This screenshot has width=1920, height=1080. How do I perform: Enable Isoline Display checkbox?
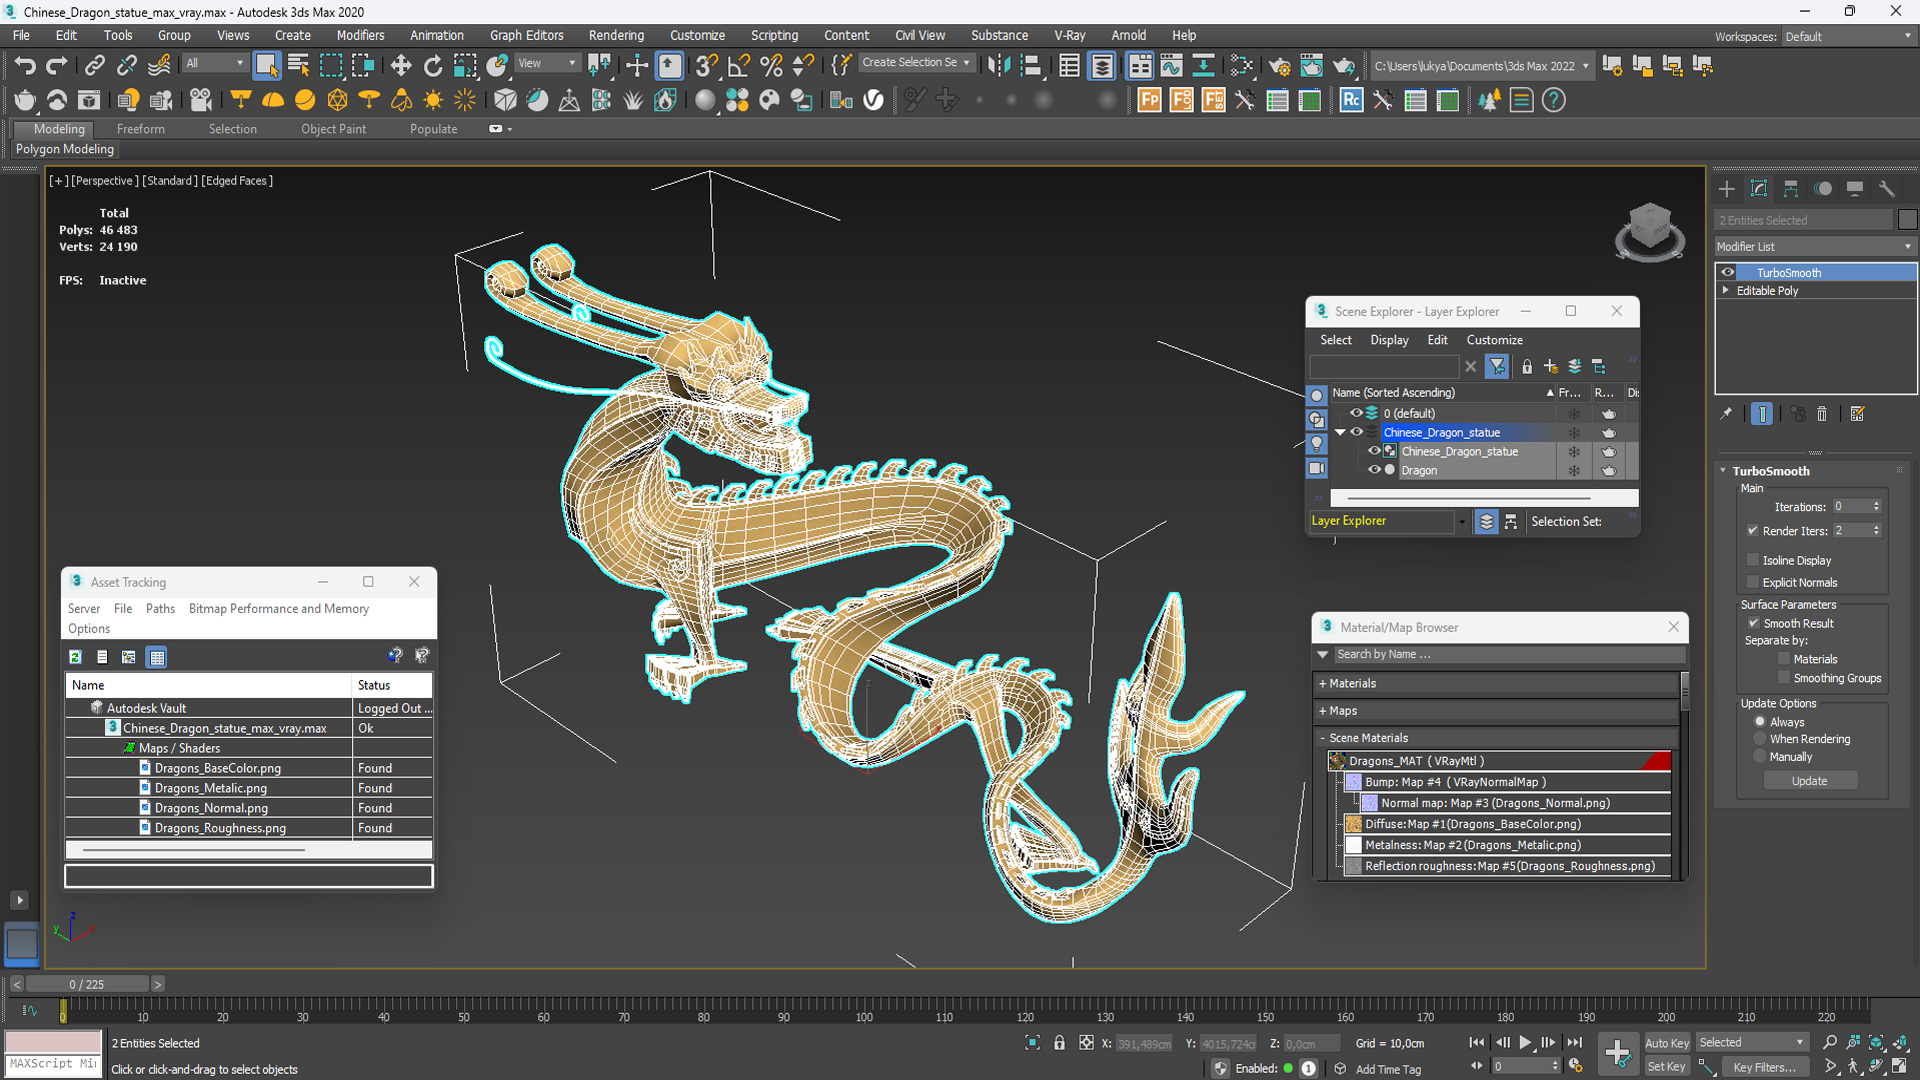click(x=1753, y=560)
